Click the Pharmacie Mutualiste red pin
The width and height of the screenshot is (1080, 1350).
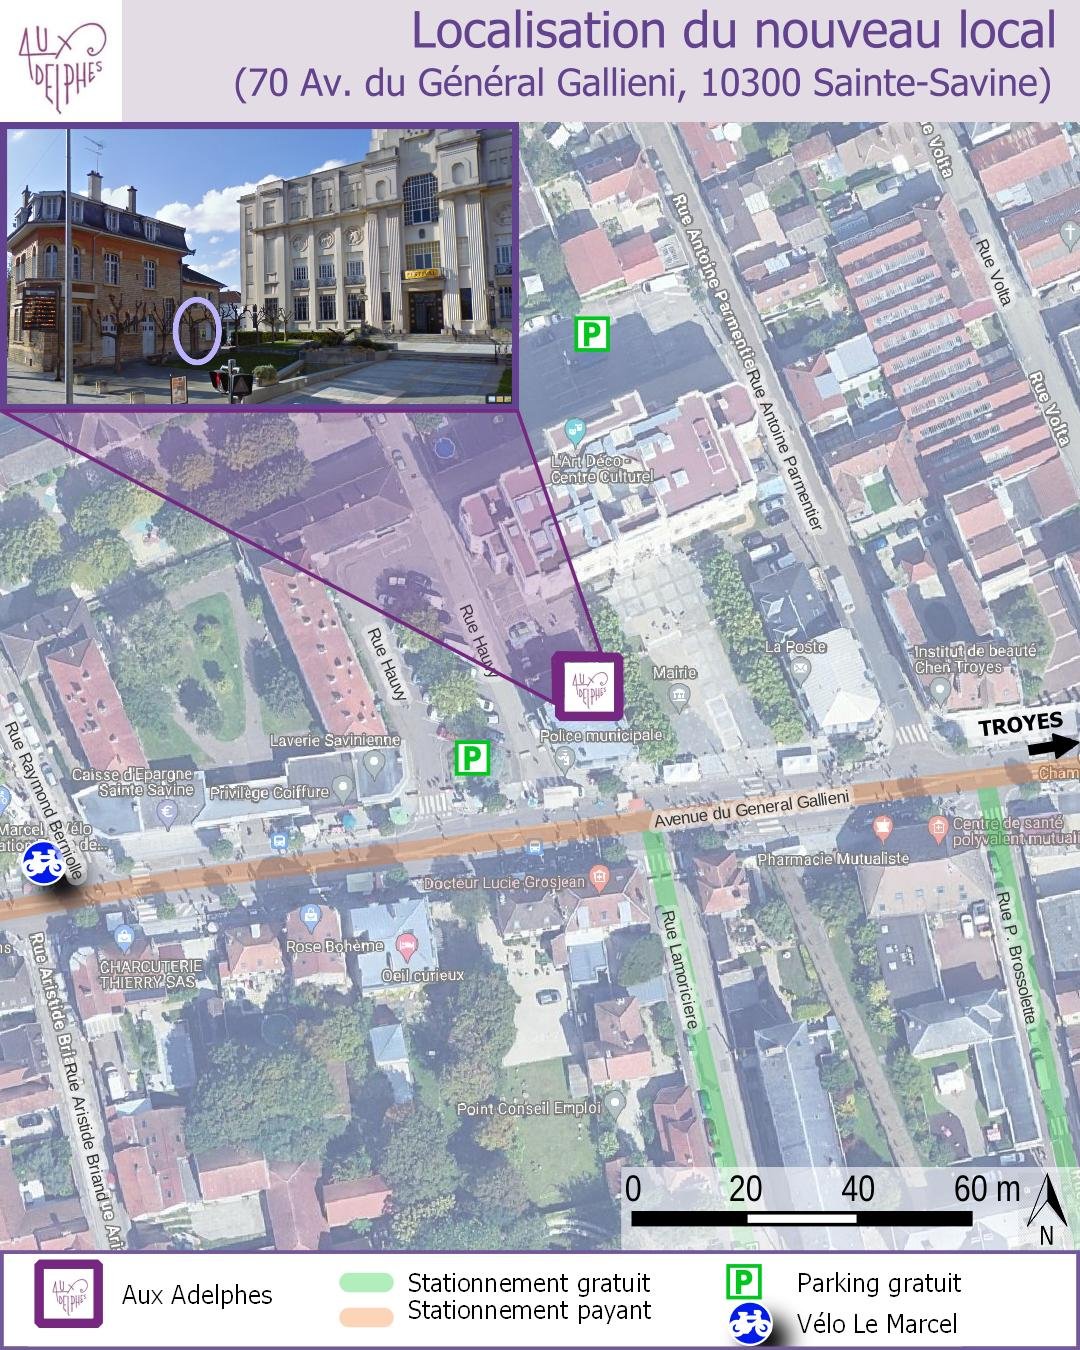coord(882,828)
